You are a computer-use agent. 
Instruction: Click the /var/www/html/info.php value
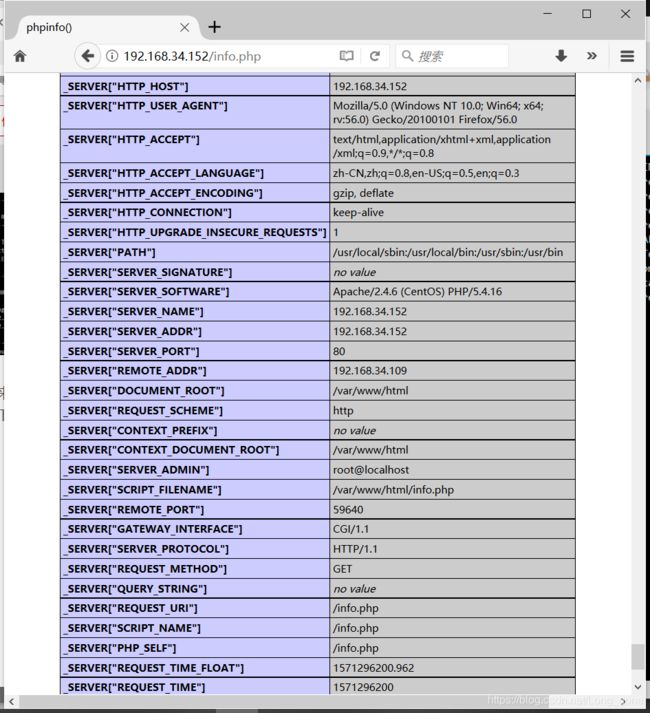tap(453, 490)
